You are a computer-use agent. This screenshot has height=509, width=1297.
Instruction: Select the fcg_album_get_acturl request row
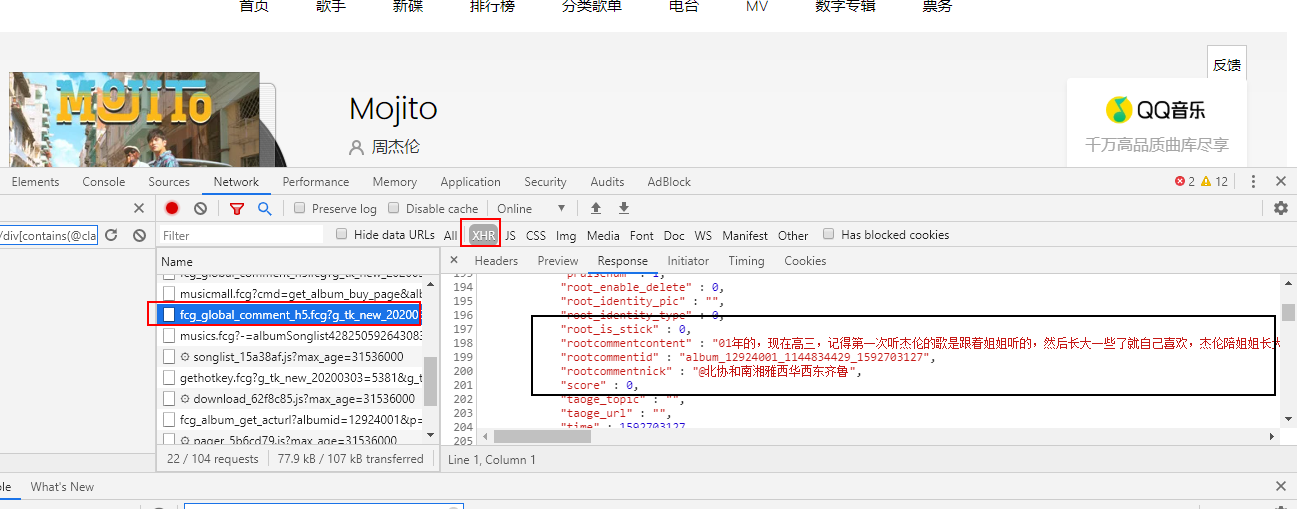(x=291, y=419)
